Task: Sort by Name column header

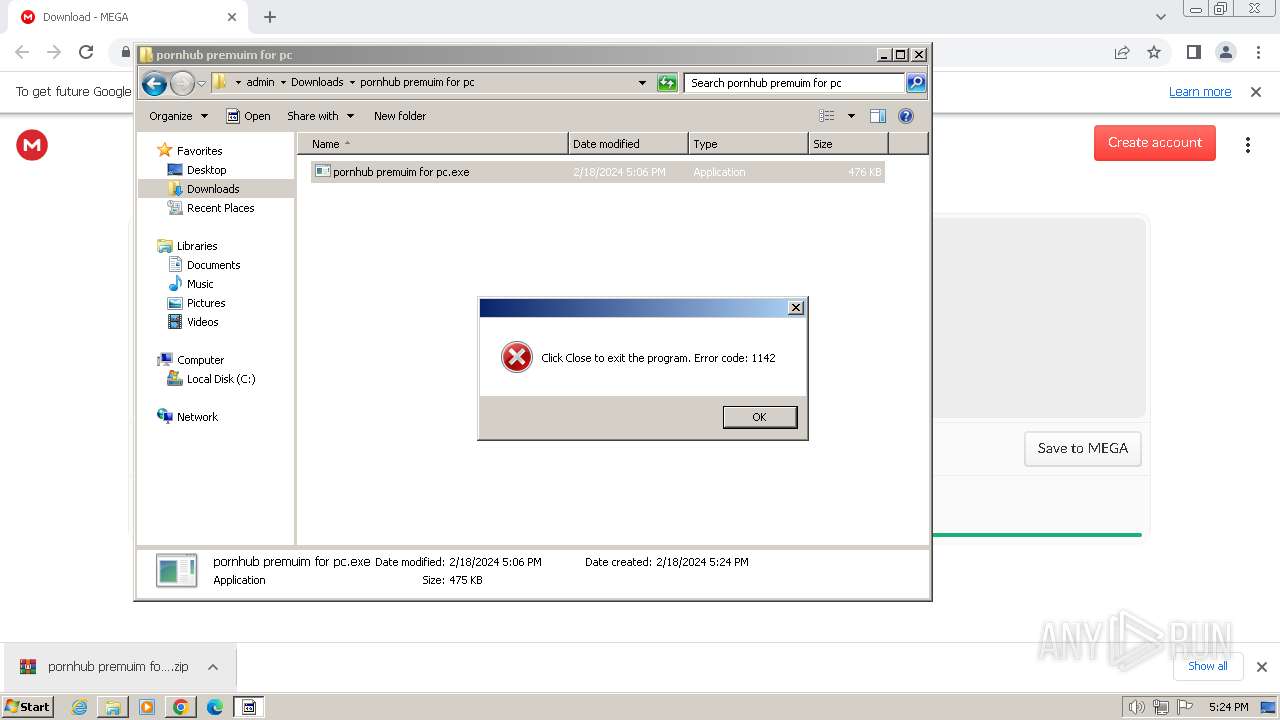Action: point(432,144)
